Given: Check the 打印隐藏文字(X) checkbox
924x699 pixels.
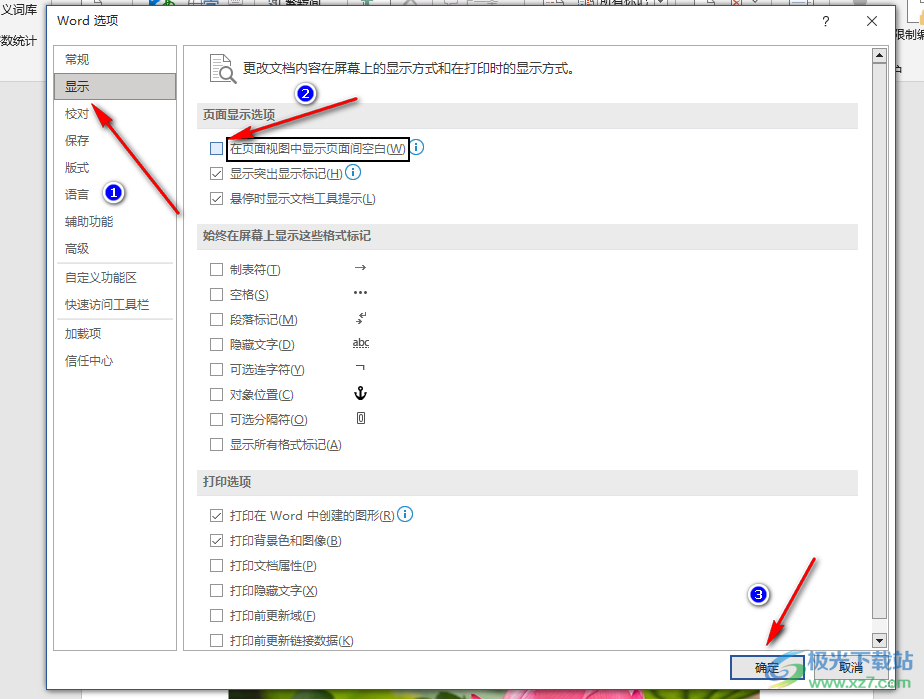Looking at the screenshot, I should point(216,591).
